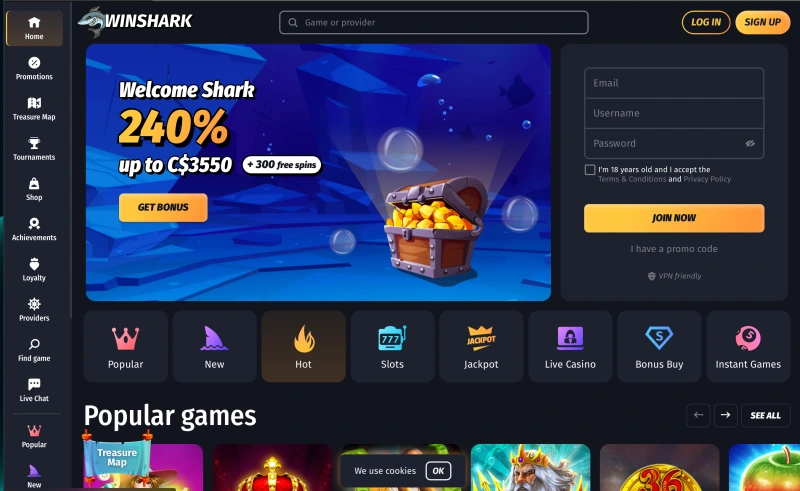Open the Loyalty program icon
800x491 pixels.
[34, 264]
